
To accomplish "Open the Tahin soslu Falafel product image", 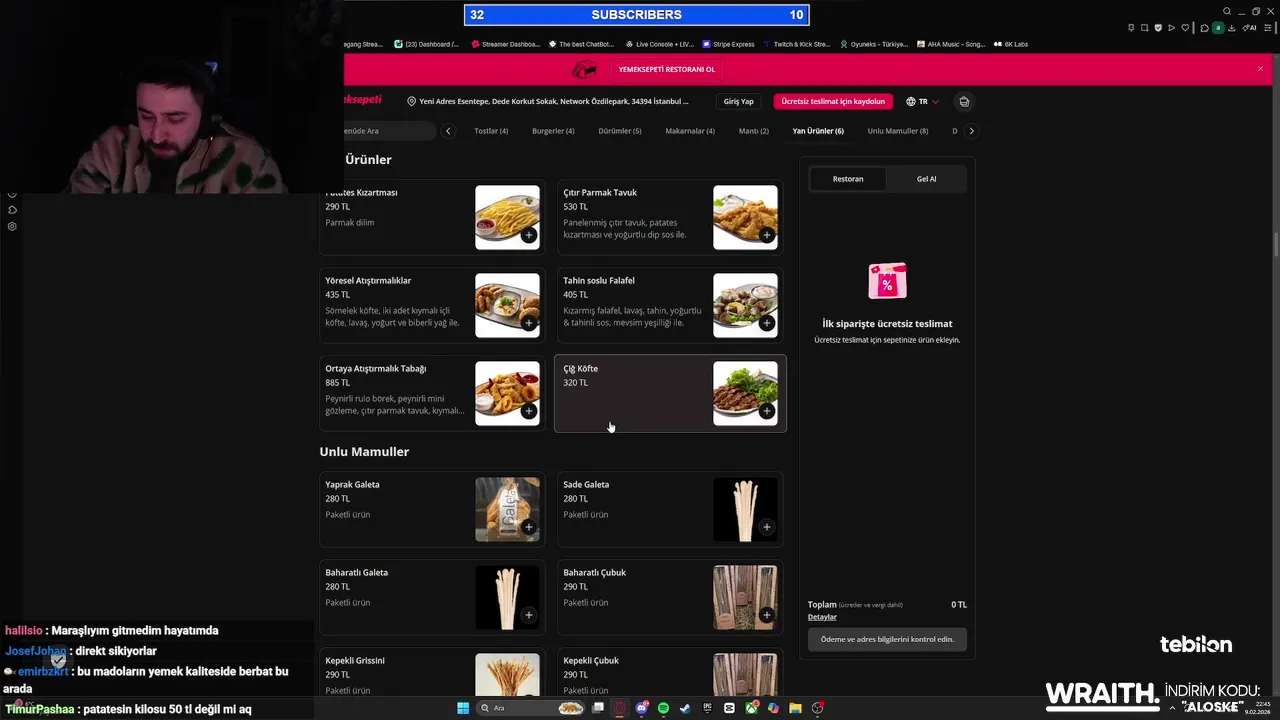I will point(745,305).
